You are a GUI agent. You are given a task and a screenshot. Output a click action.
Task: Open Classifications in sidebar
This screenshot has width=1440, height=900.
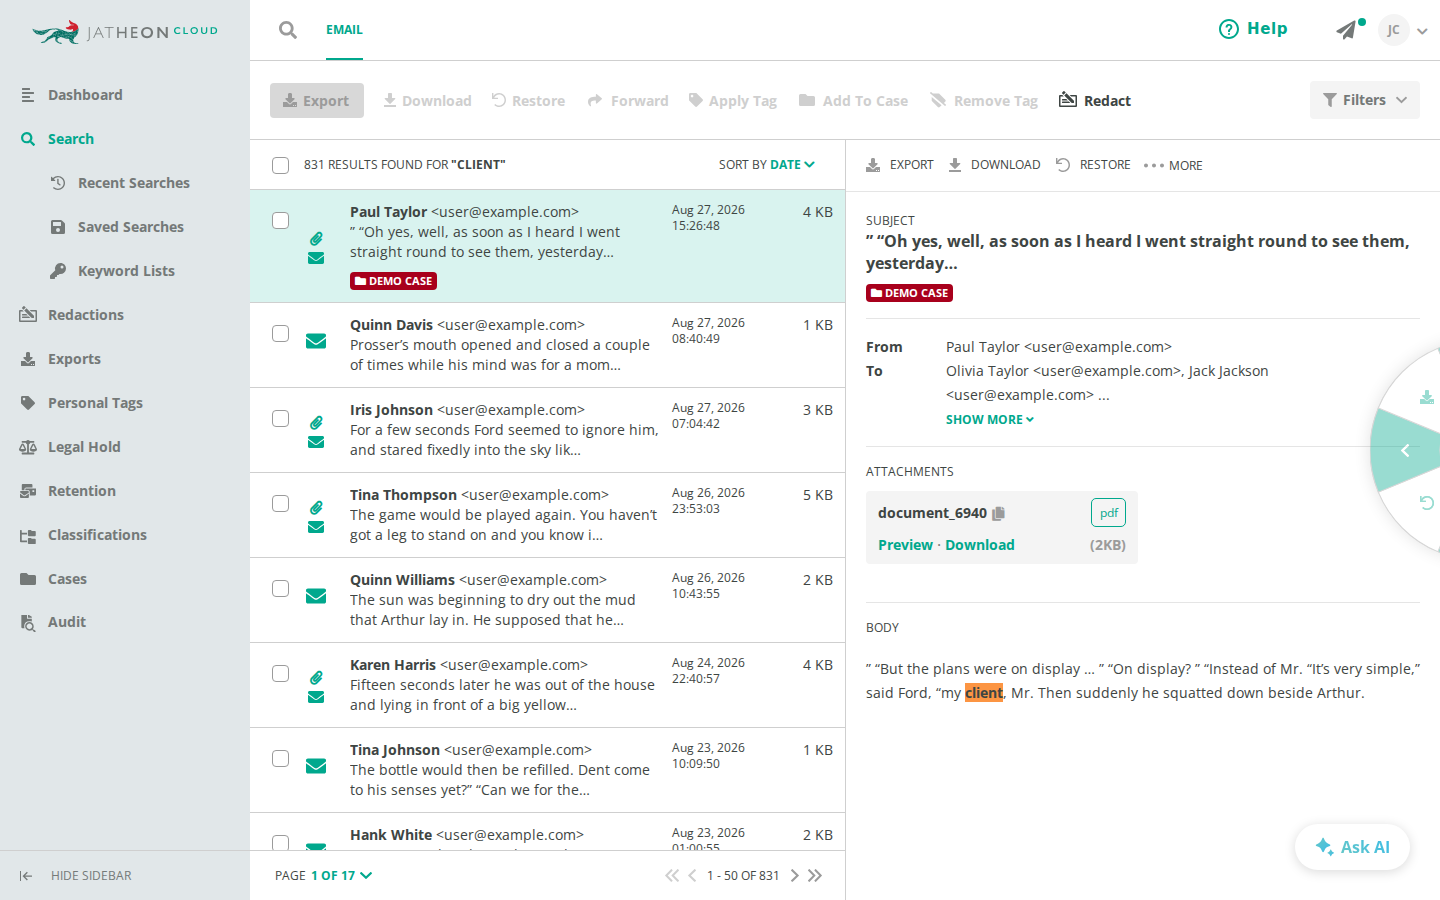point(83,535)
